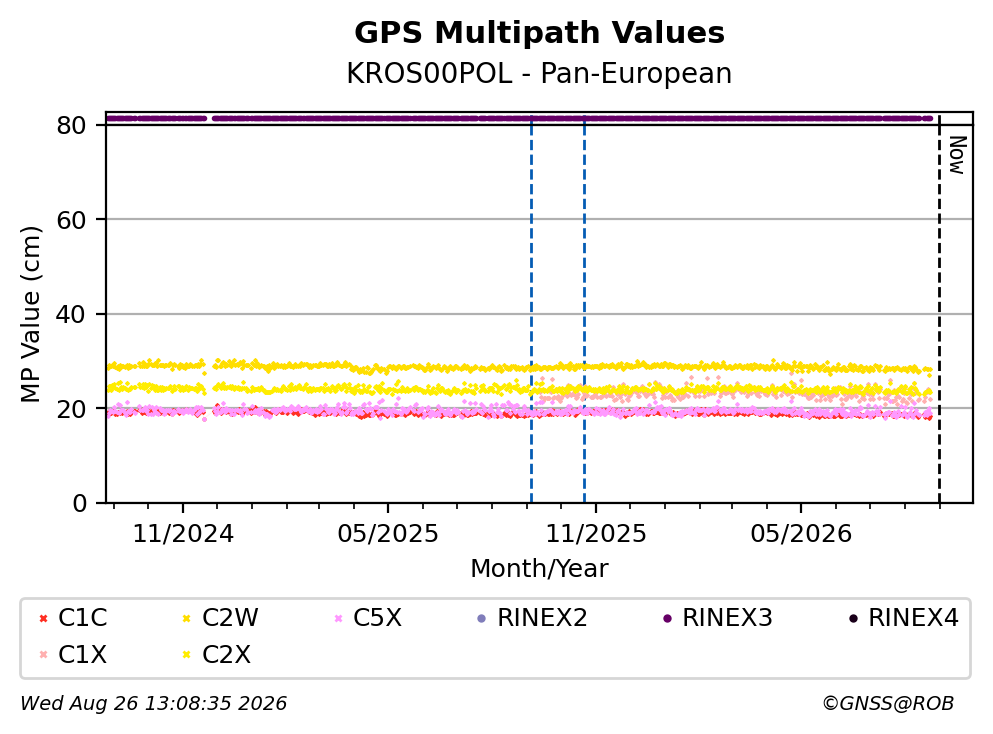Click the ©GNSS@ROB copyright text
The image size is (993, 734).
(888, 703)
